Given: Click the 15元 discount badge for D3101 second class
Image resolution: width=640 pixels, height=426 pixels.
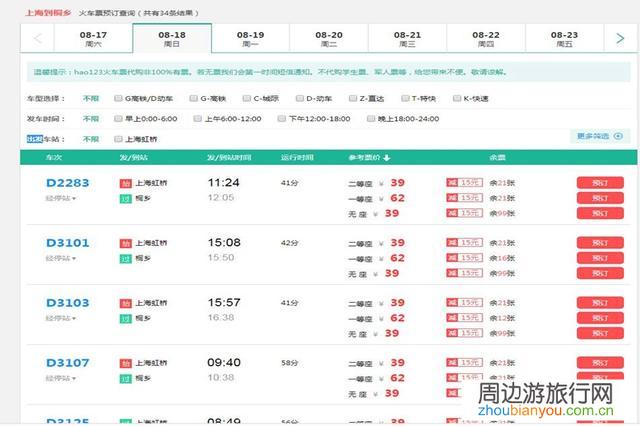Looking at the screenshot, I should tap(464, 243).
